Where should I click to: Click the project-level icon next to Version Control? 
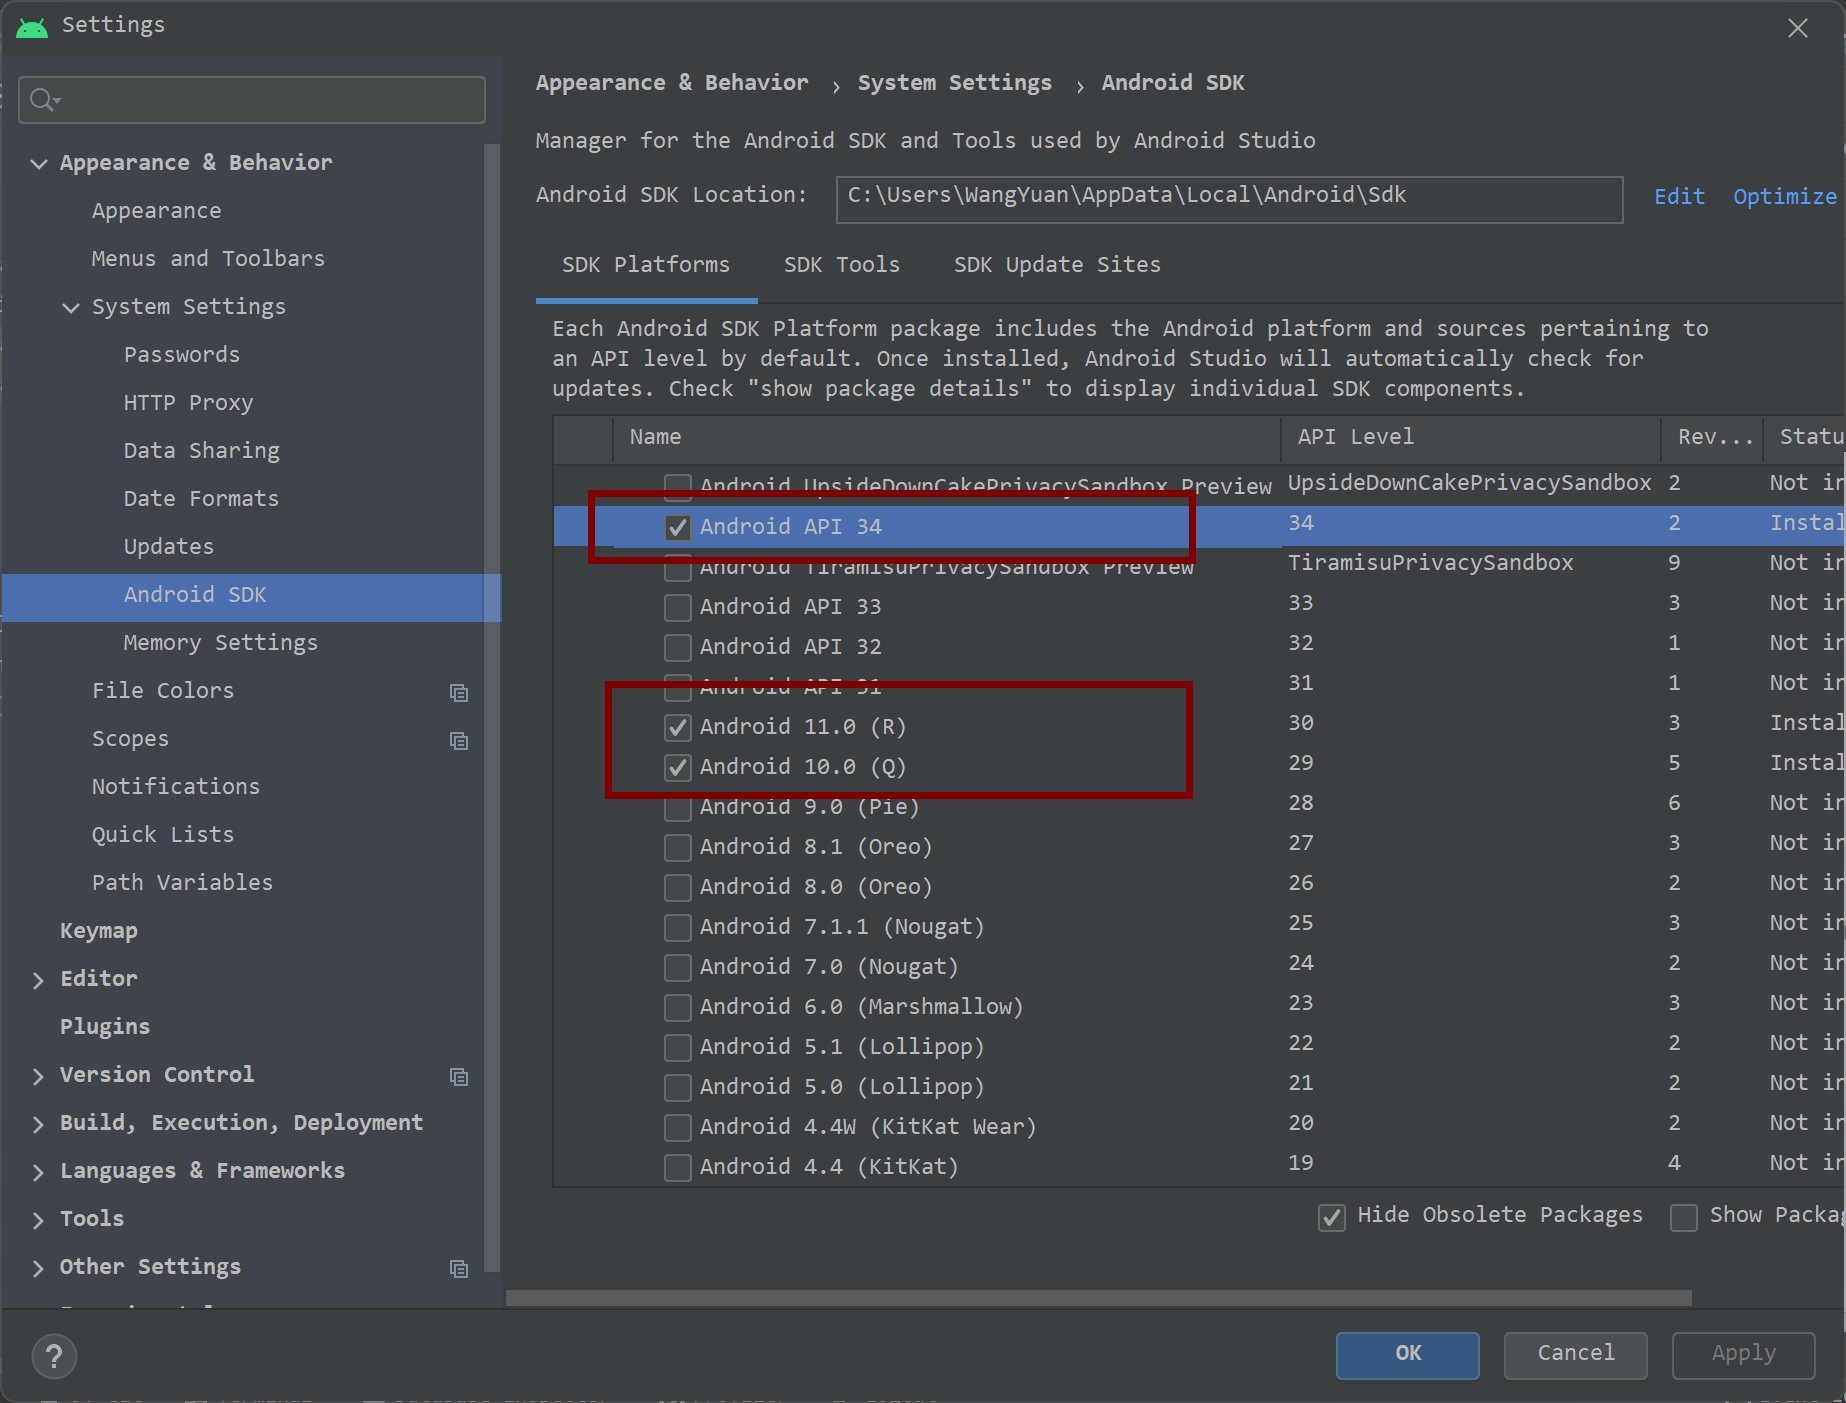click(x=459, y=1076)
